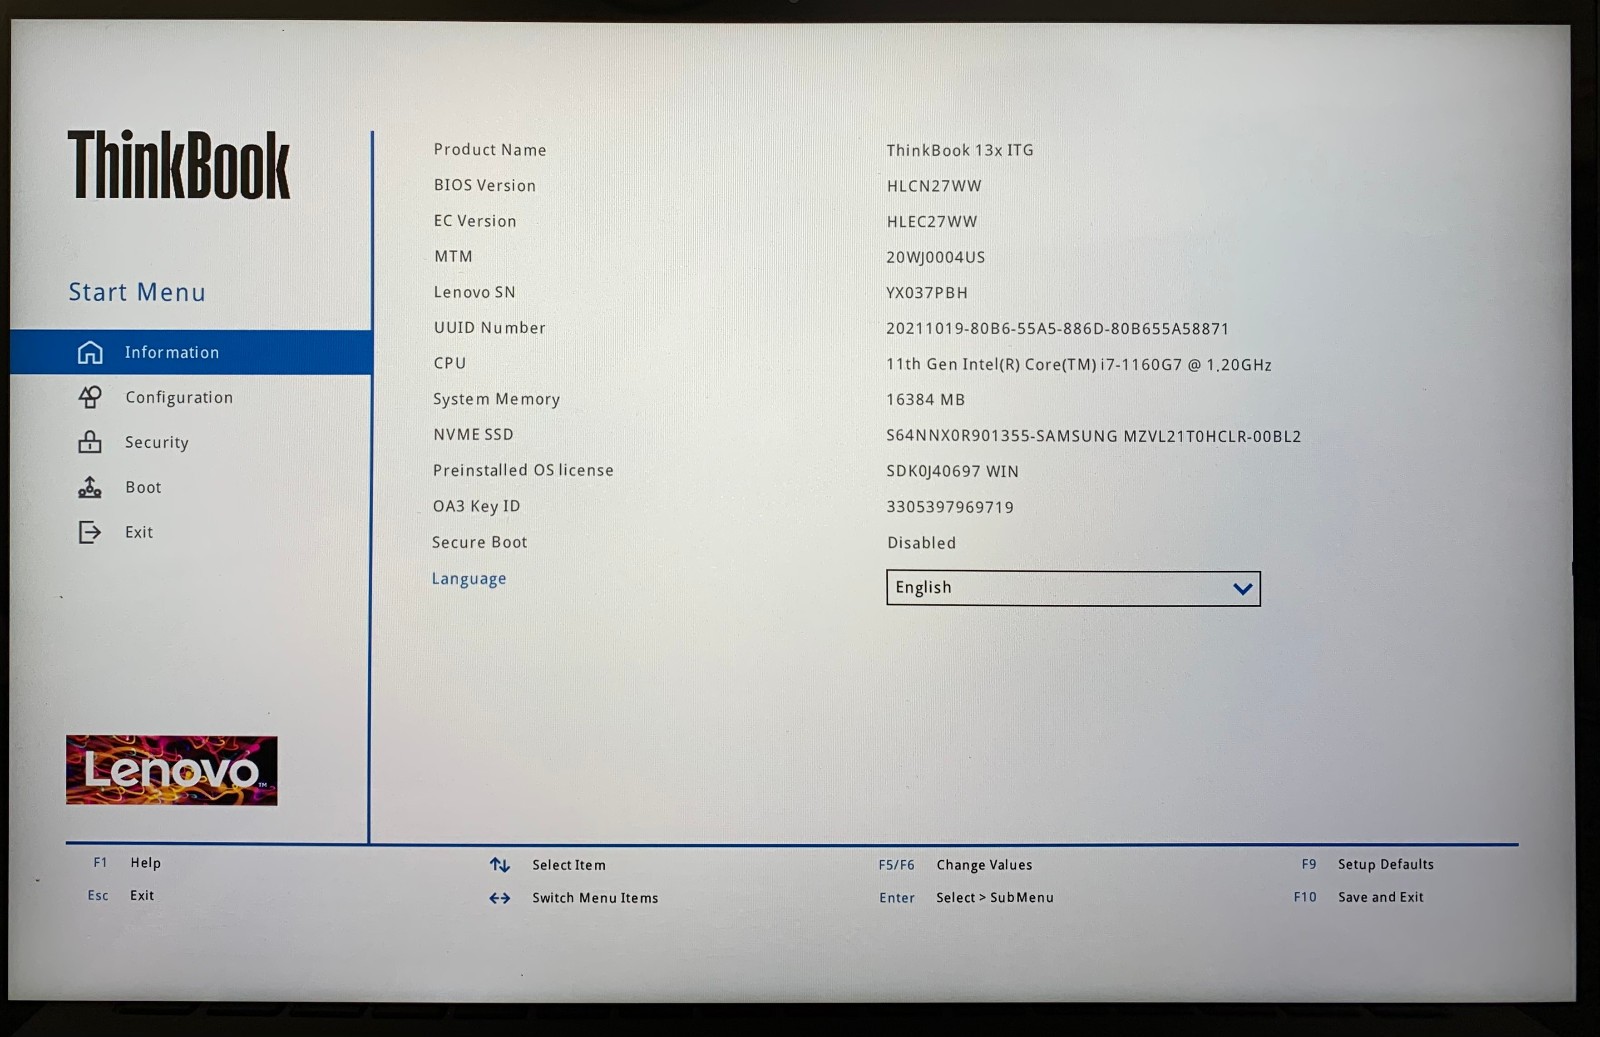The height and width of the screenshot is (1037, 1600).
Task: Click Product Name value ThinkBook 13x ITG
Action: click(960, 150)
